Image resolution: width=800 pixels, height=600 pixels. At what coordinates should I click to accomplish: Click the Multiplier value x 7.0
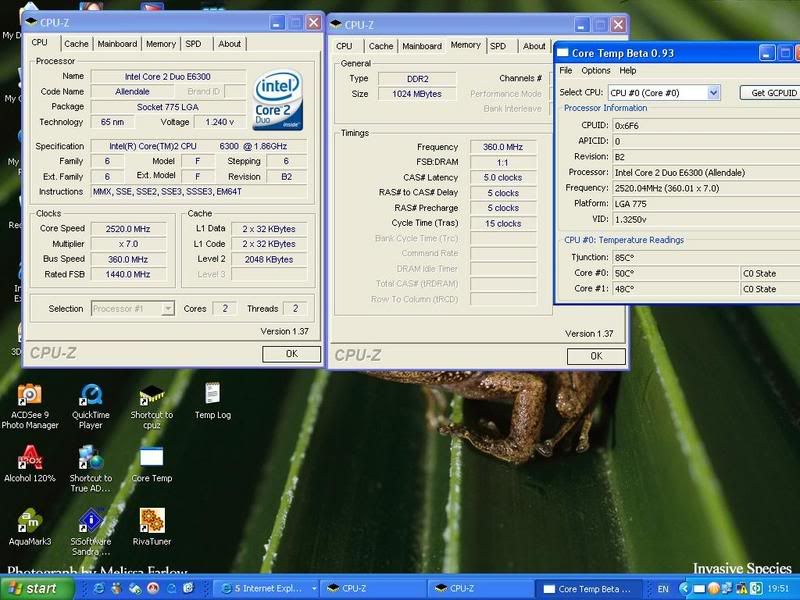[x=128, y=244]
